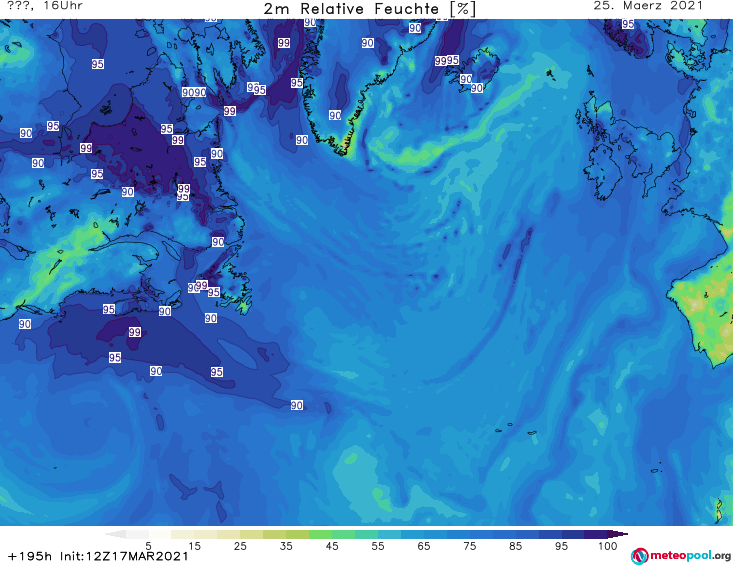Image resolution: width=733 pixels, height=566 pixels.
Task: Click the legend value "95" on the color bar
Action: [561, 546]
